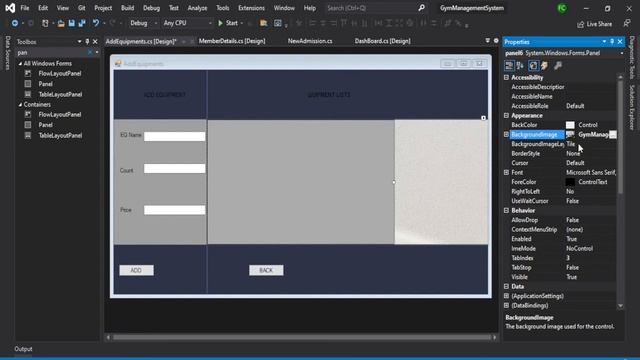Collapse the Containers toolbox group
The image size is (640, 360).
[x=20, y=104]
